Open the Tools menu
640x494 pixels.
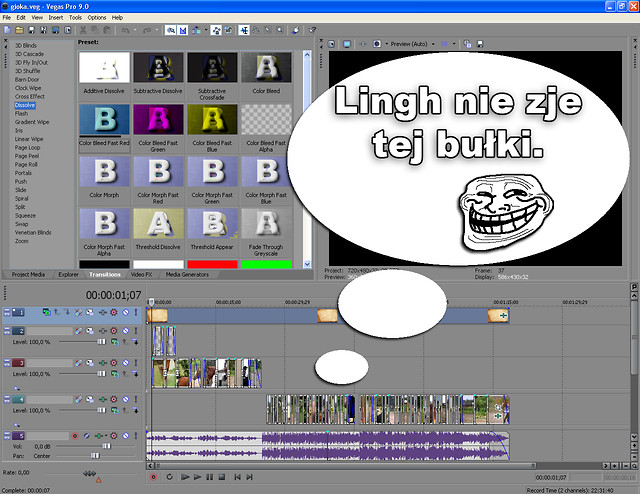[75, 18]
